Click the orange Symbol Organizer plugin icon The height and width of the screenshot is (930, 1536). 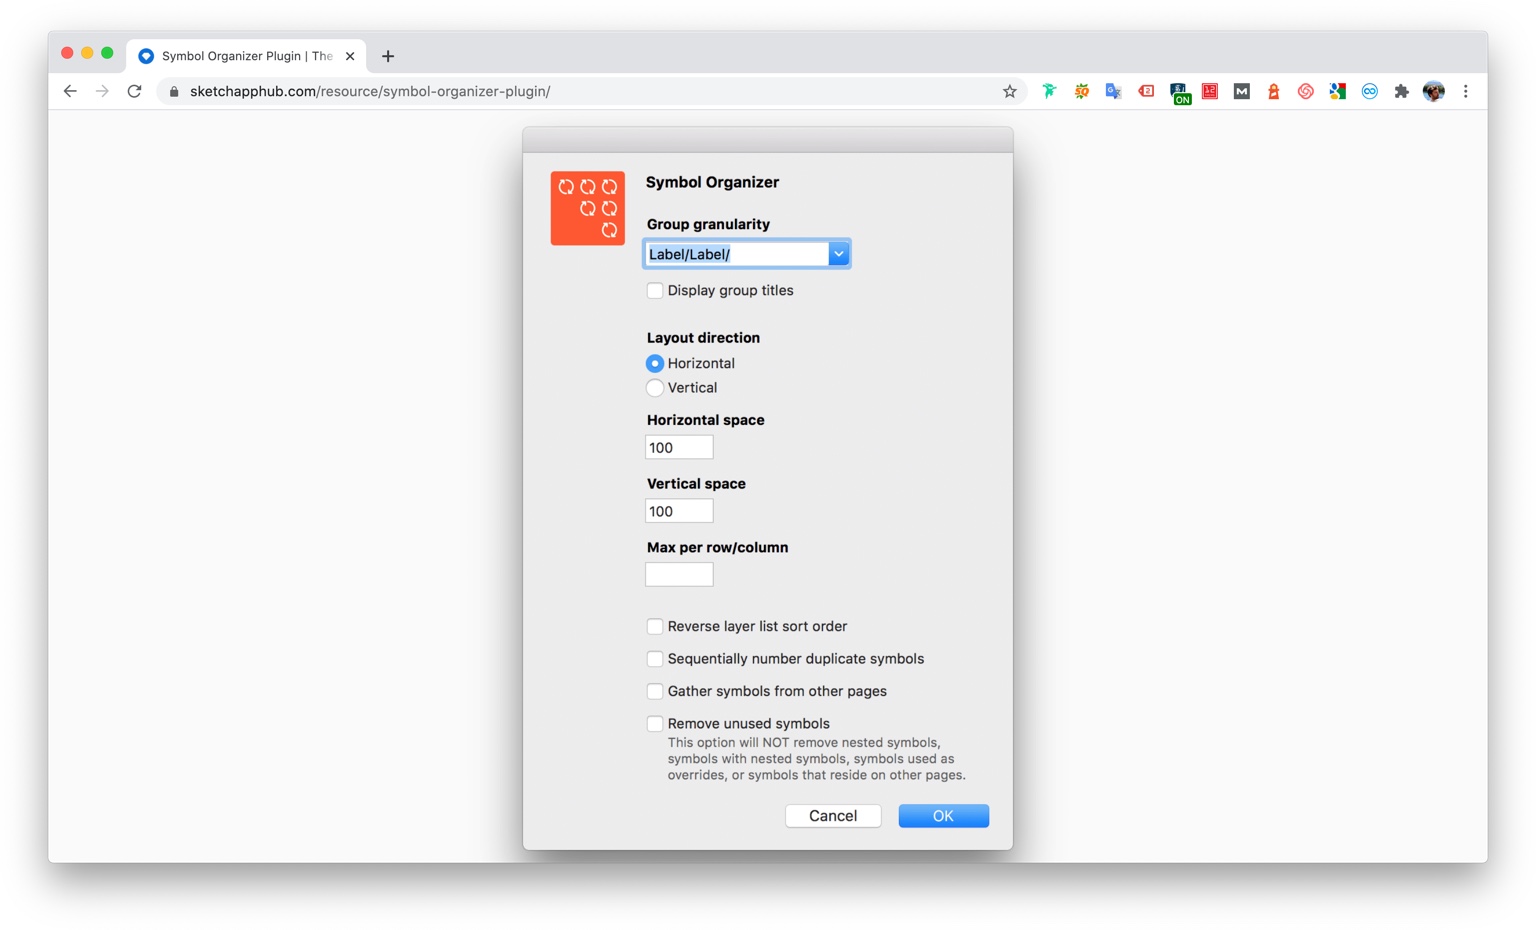point(588,208)
